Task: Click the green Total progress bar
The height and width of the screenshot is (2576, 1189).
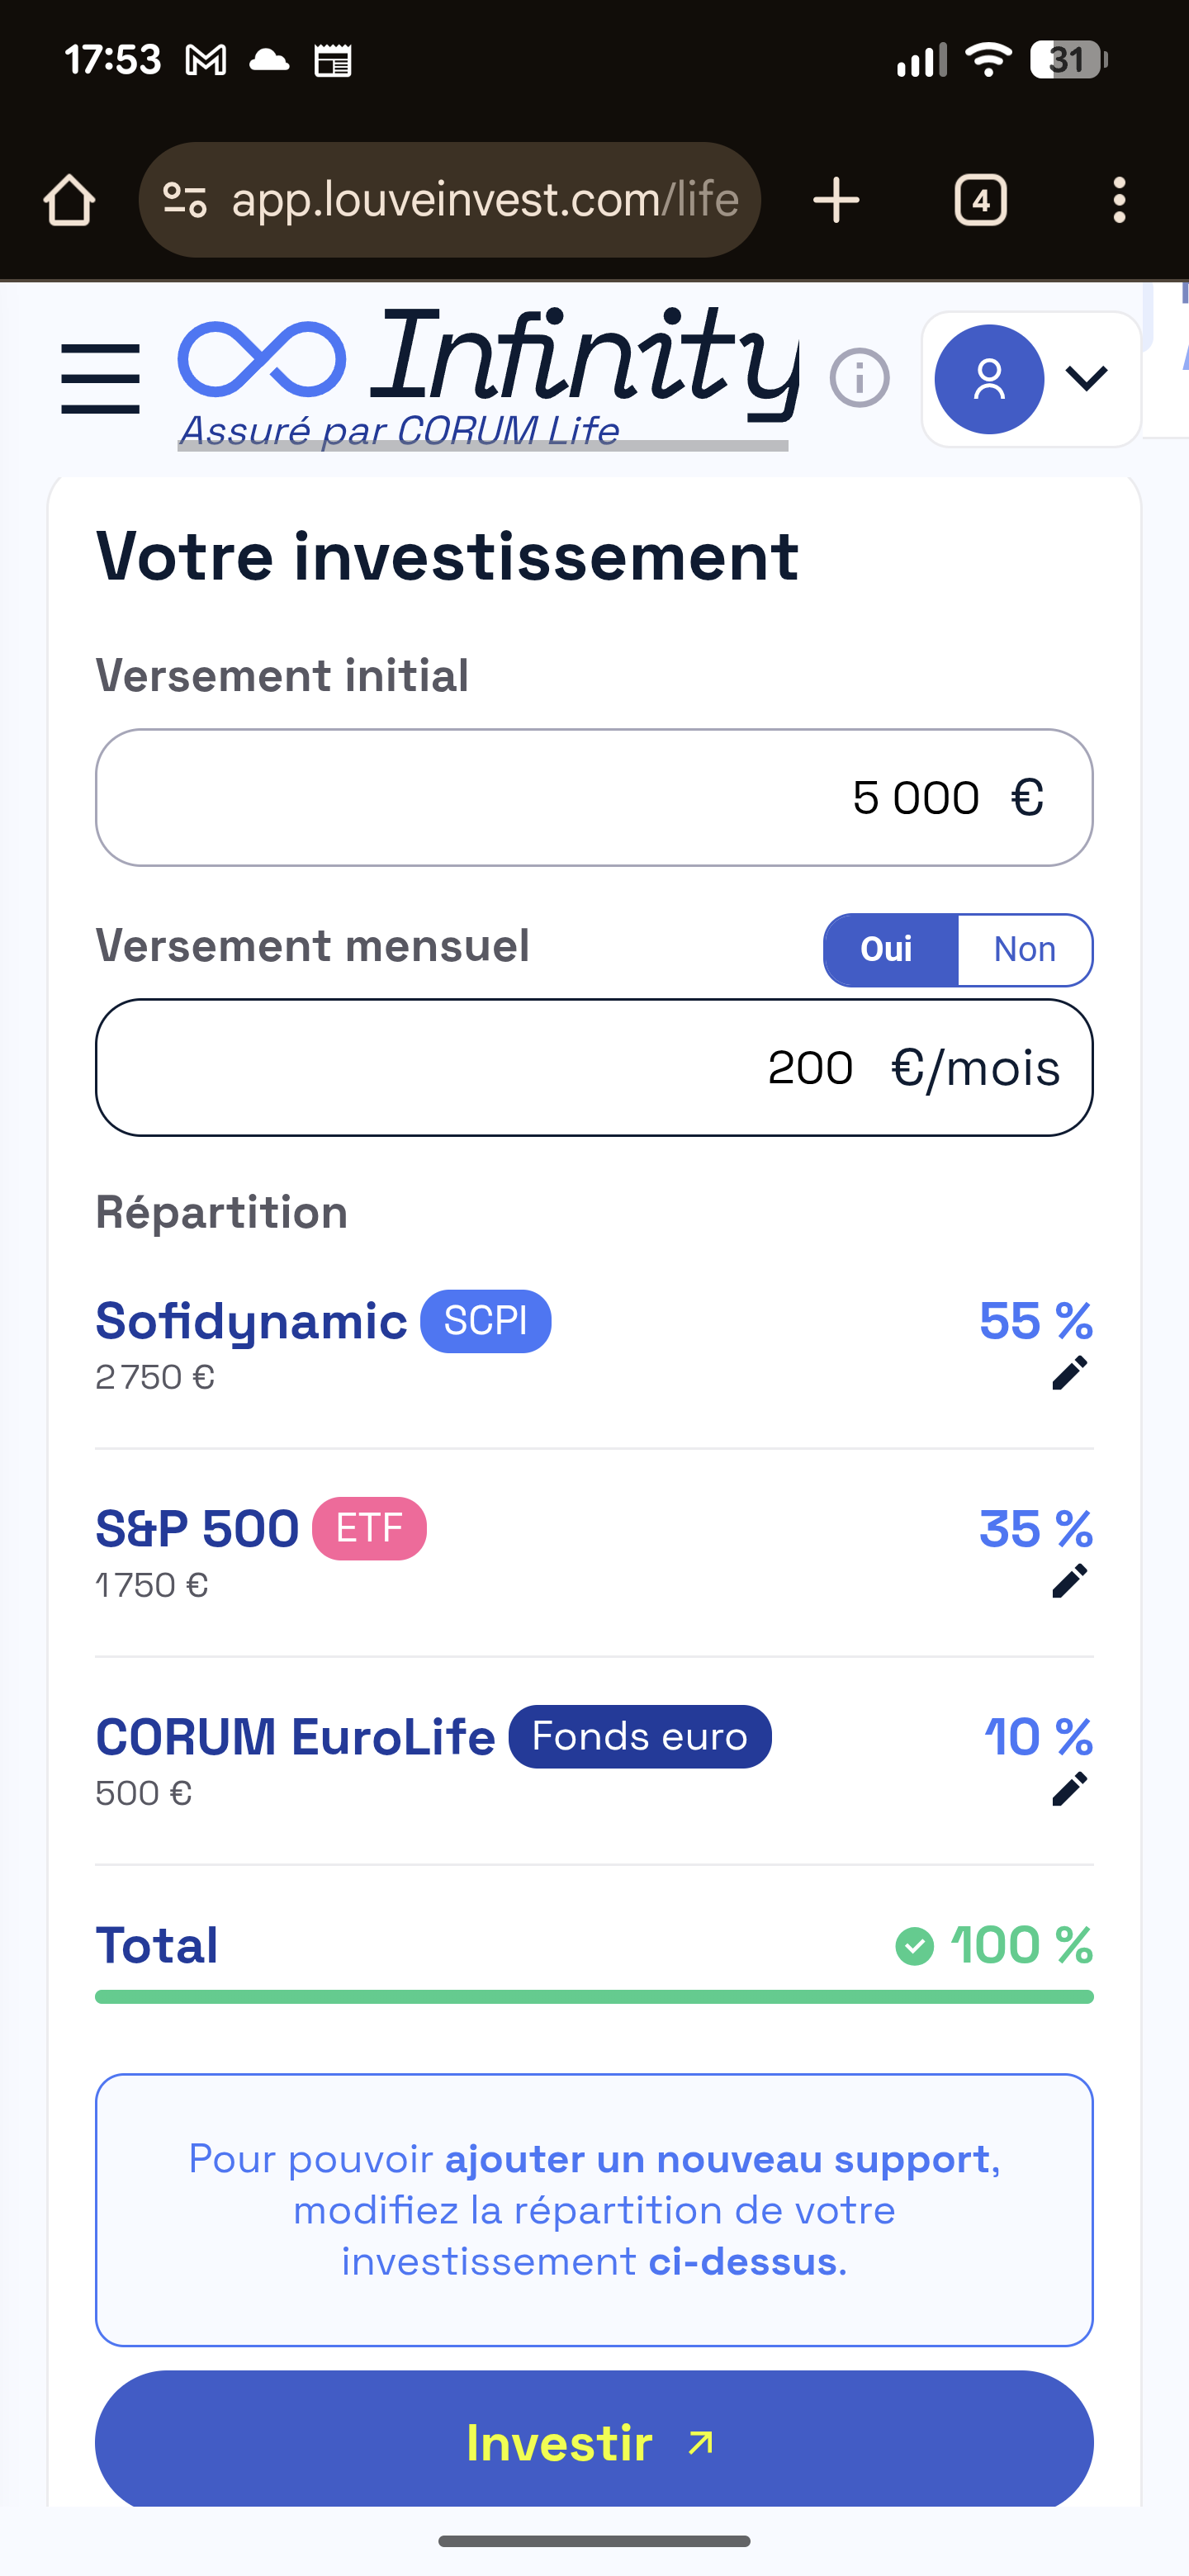Action: [594, 1997]
